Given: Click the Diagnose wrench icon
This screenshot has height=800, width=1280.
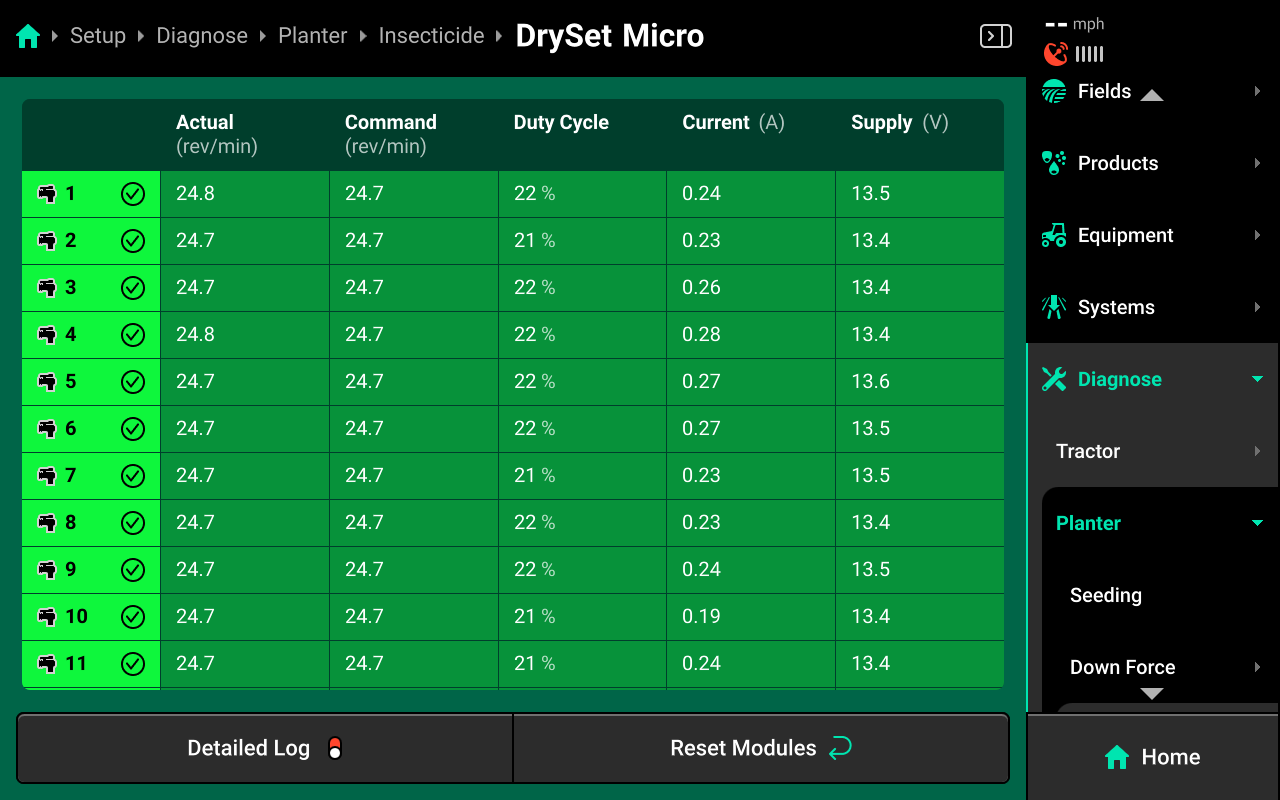Looking at the screenshot, I should point(1054,379).
